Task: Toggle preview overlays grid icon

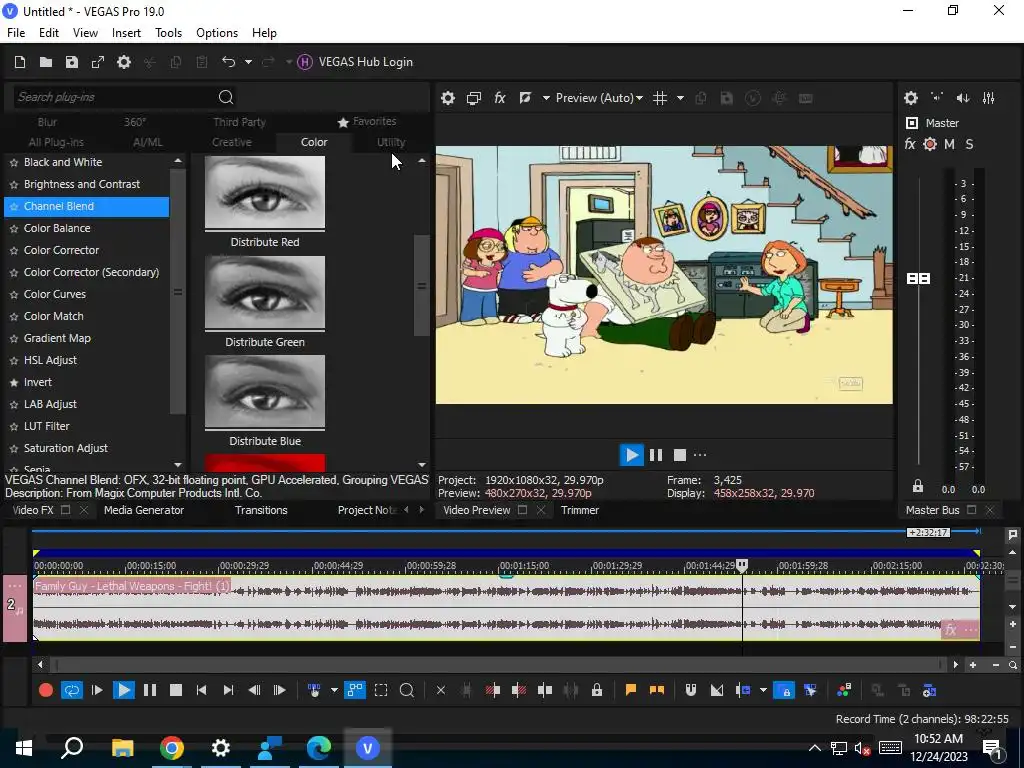Action: tap(660, 98)
